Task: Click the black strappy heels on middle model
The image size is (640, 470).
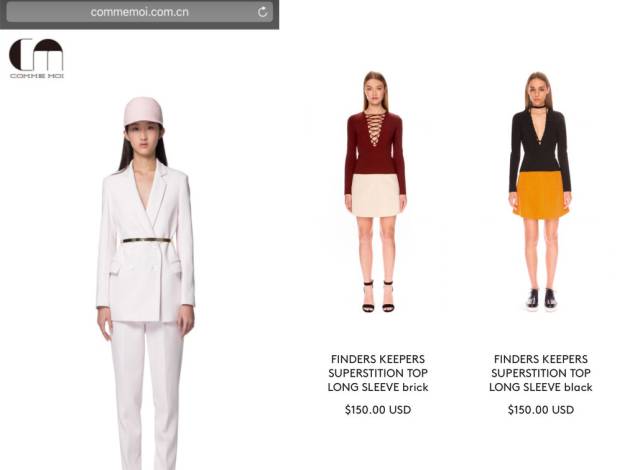Action: 378,297
